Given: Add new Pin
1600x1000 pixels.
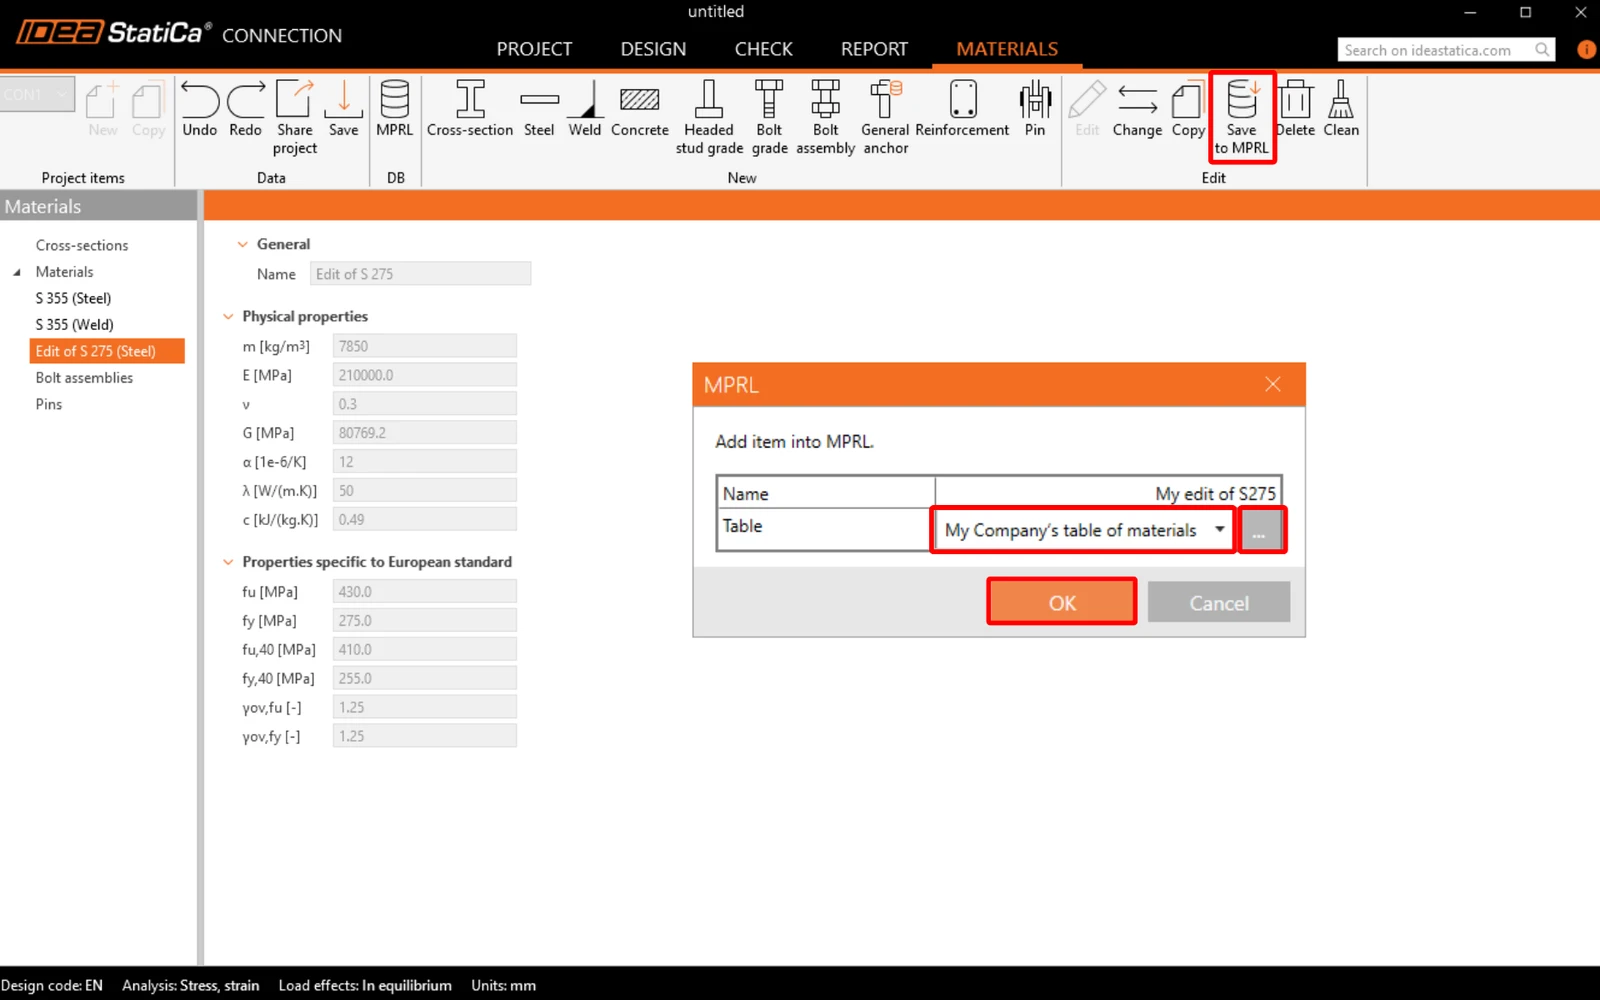Looking at the screenshot, I should point(1035,109).
